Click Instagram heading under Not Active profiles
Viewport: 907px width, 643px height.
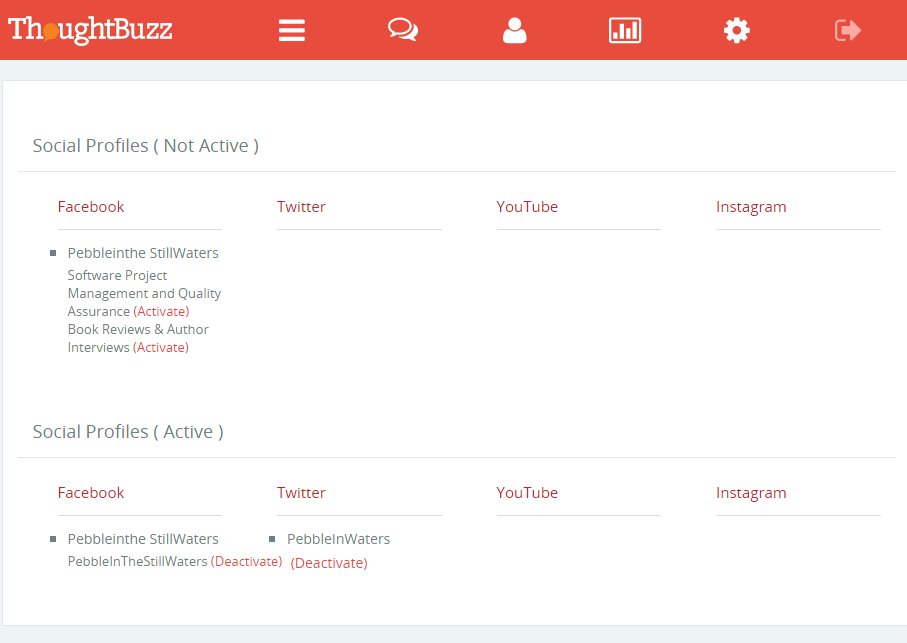751,207
